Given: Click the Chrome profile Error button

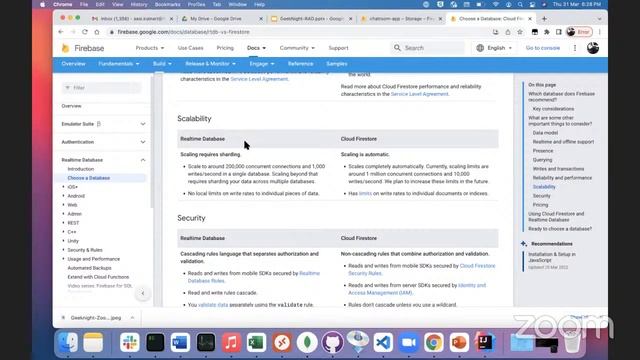Looking at the screenshot, I should click(x=579, y=32).
